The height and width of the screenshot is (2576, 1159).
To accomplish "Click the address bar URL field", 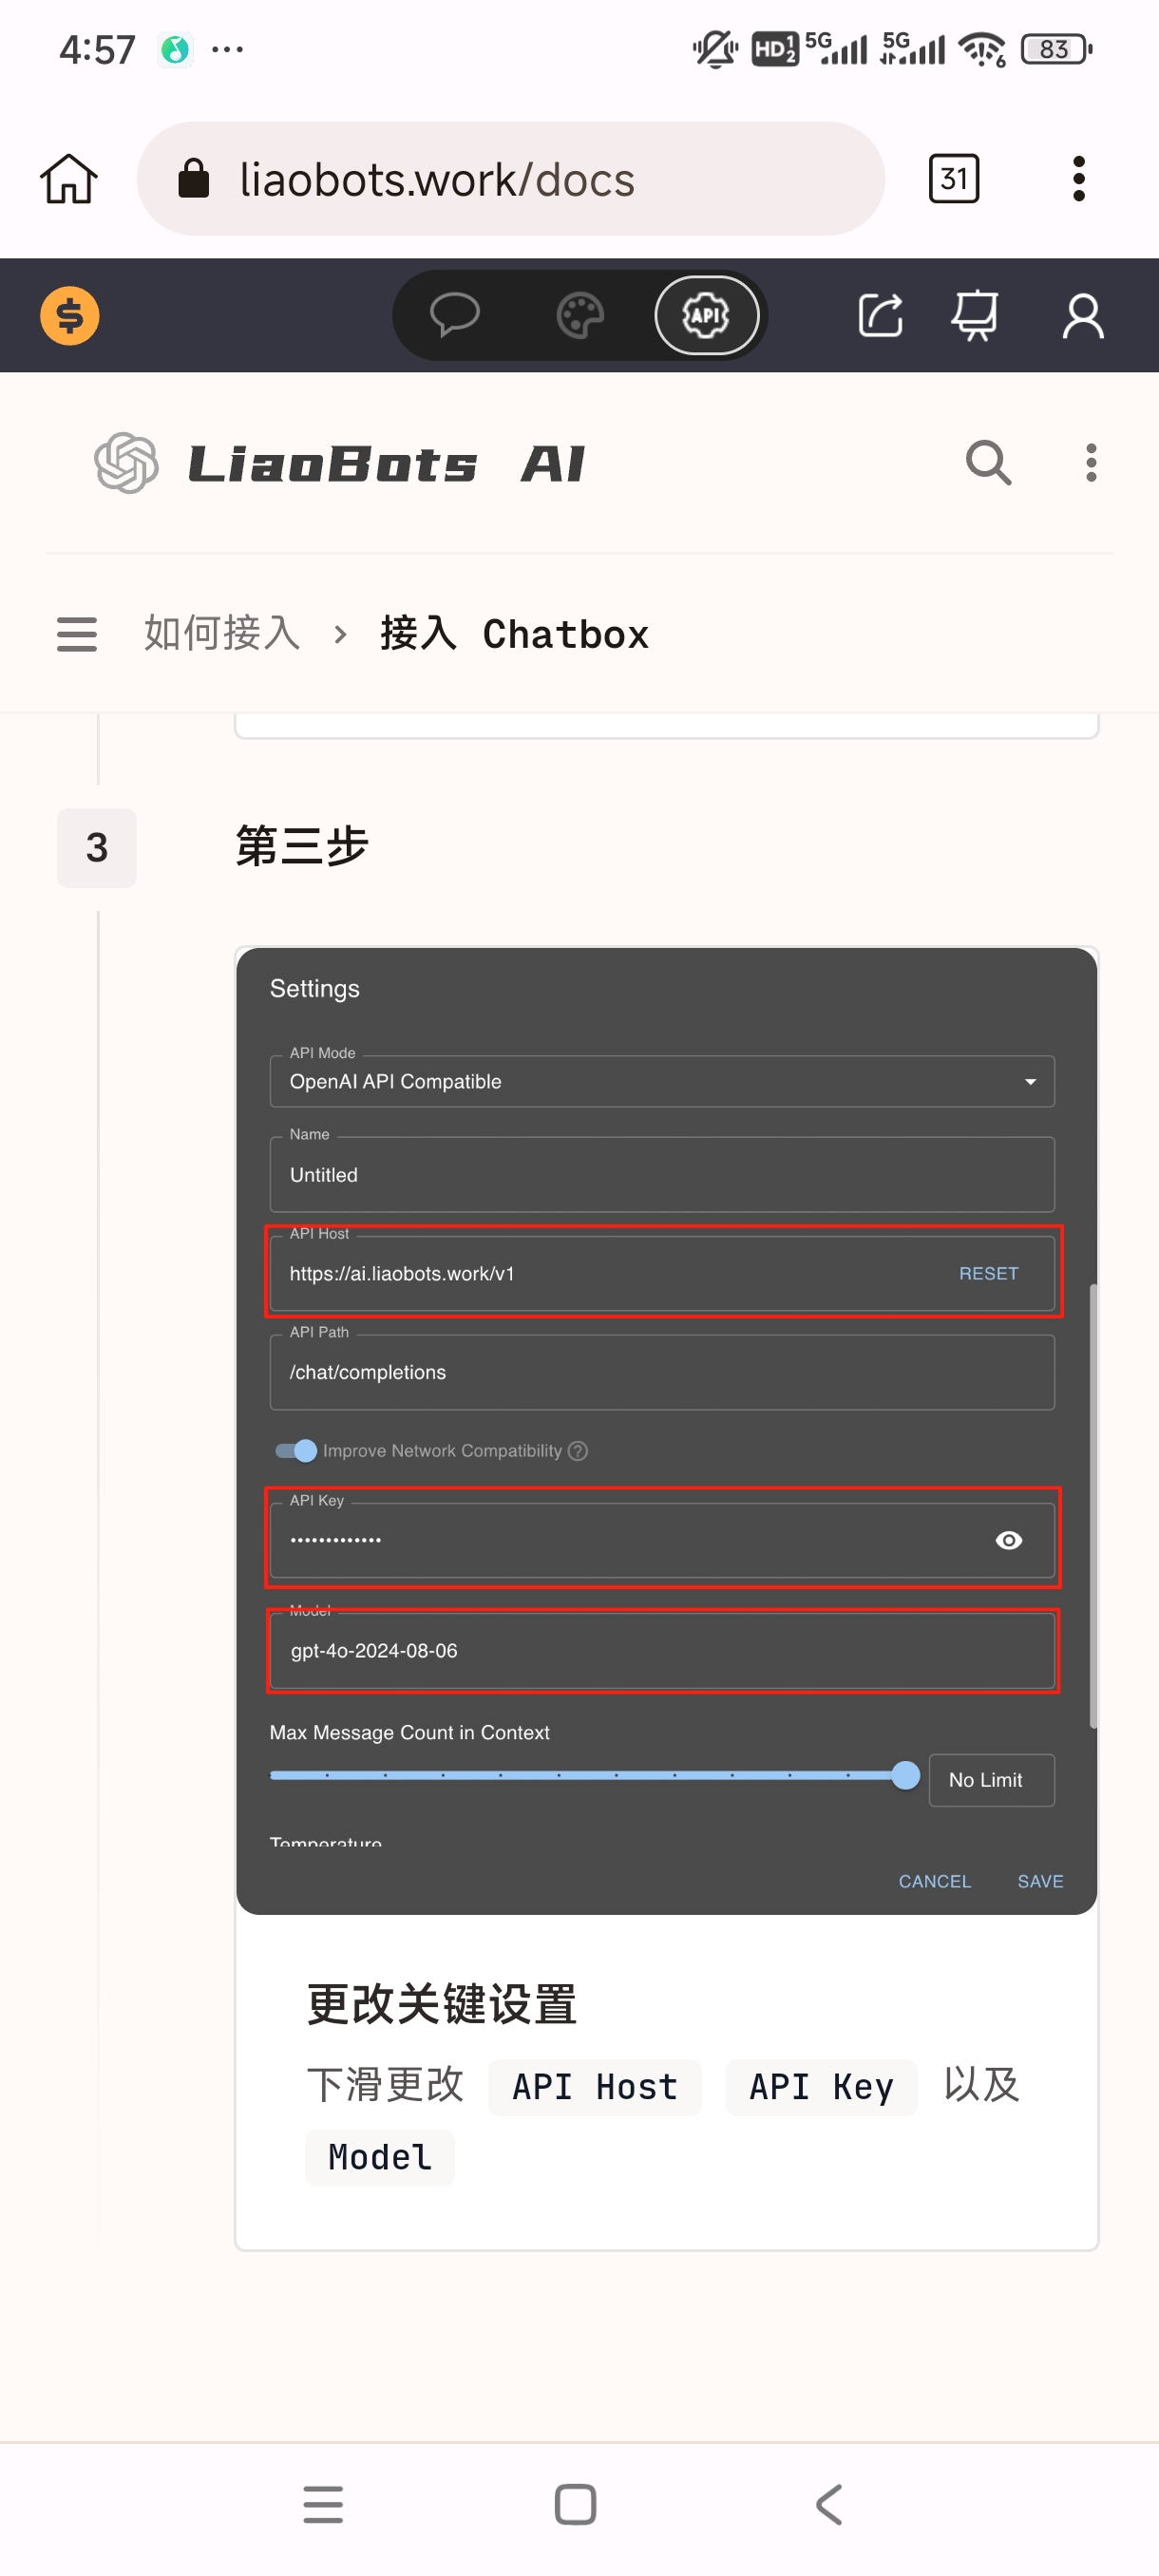I will point(510,180).
